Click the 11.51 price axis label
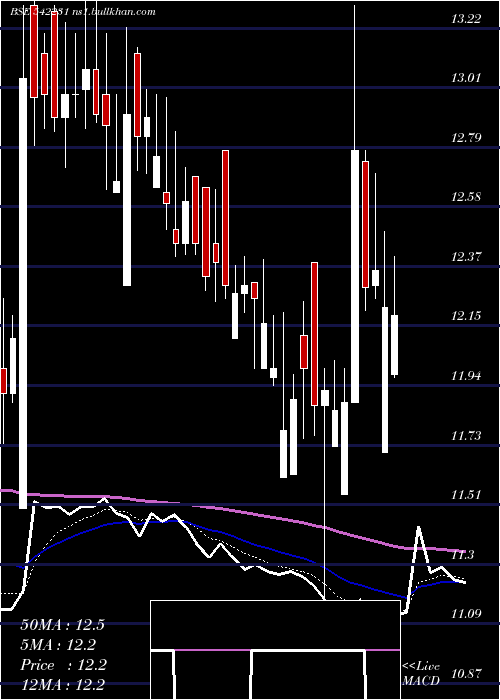The height and width of the screenshot is (700, 500). click(x=467, y=495)
